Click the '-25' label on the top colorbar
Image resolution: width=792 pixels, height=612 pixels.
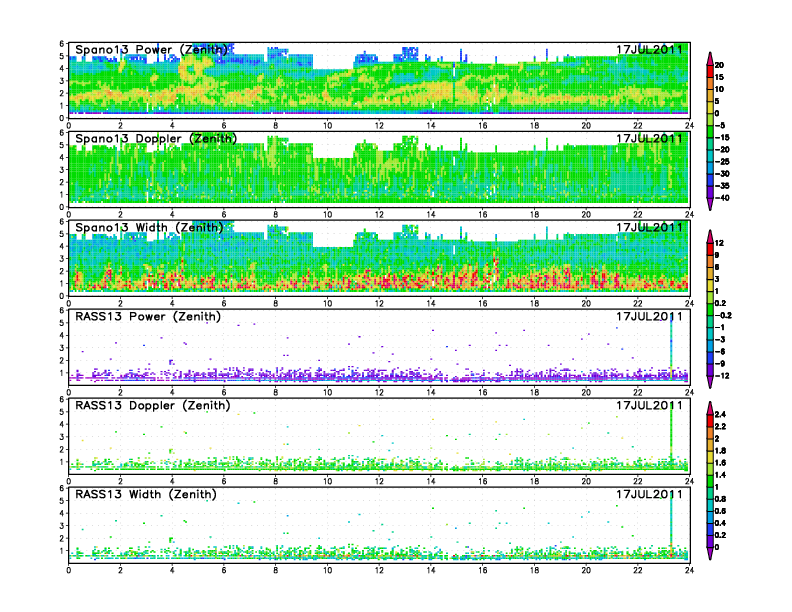point(722,162)
